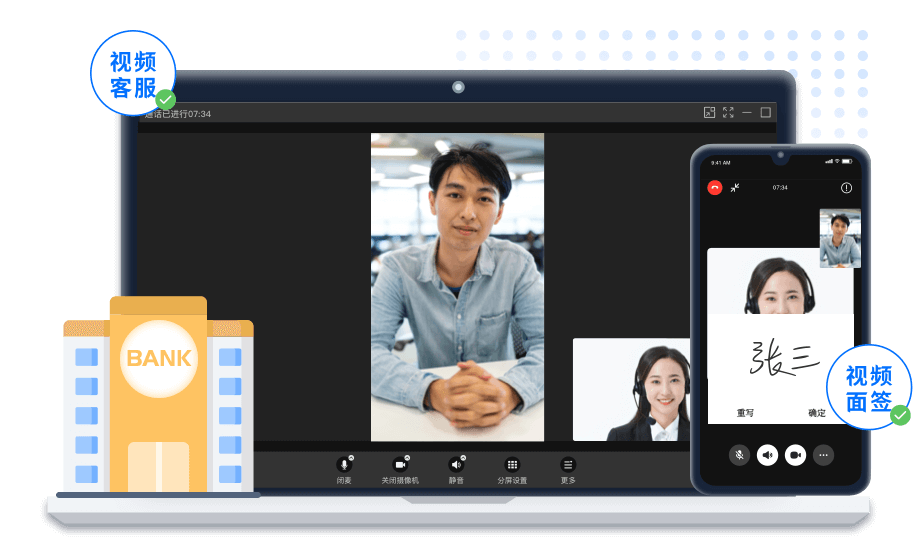Click the speaker mute icon in the laptop toolbar

tap(456, 465)
